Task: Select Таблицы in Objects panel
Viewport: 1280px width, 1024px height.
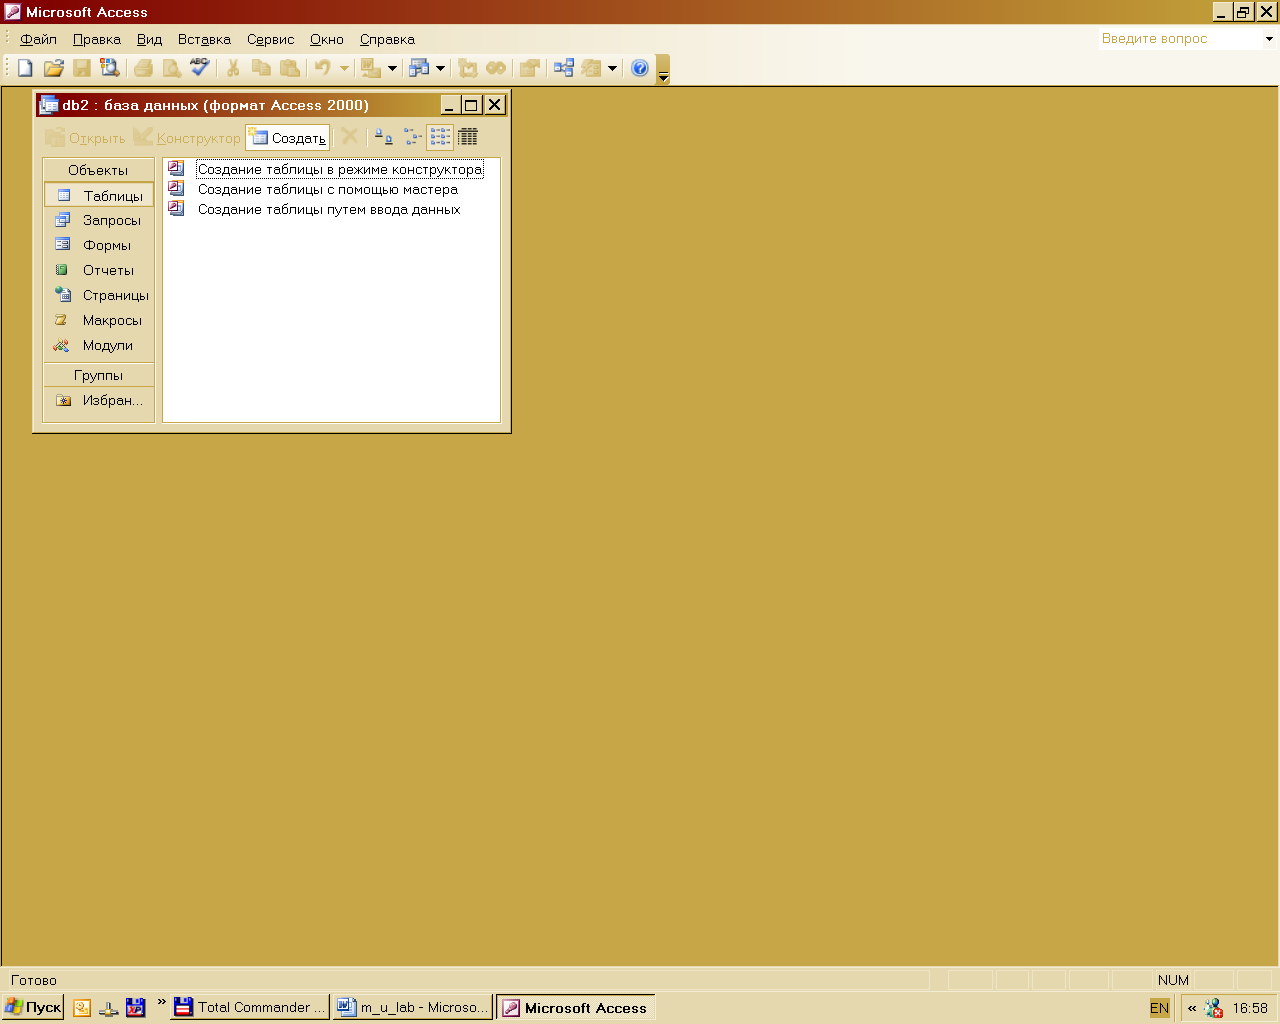Action: (x=99, y=196)
